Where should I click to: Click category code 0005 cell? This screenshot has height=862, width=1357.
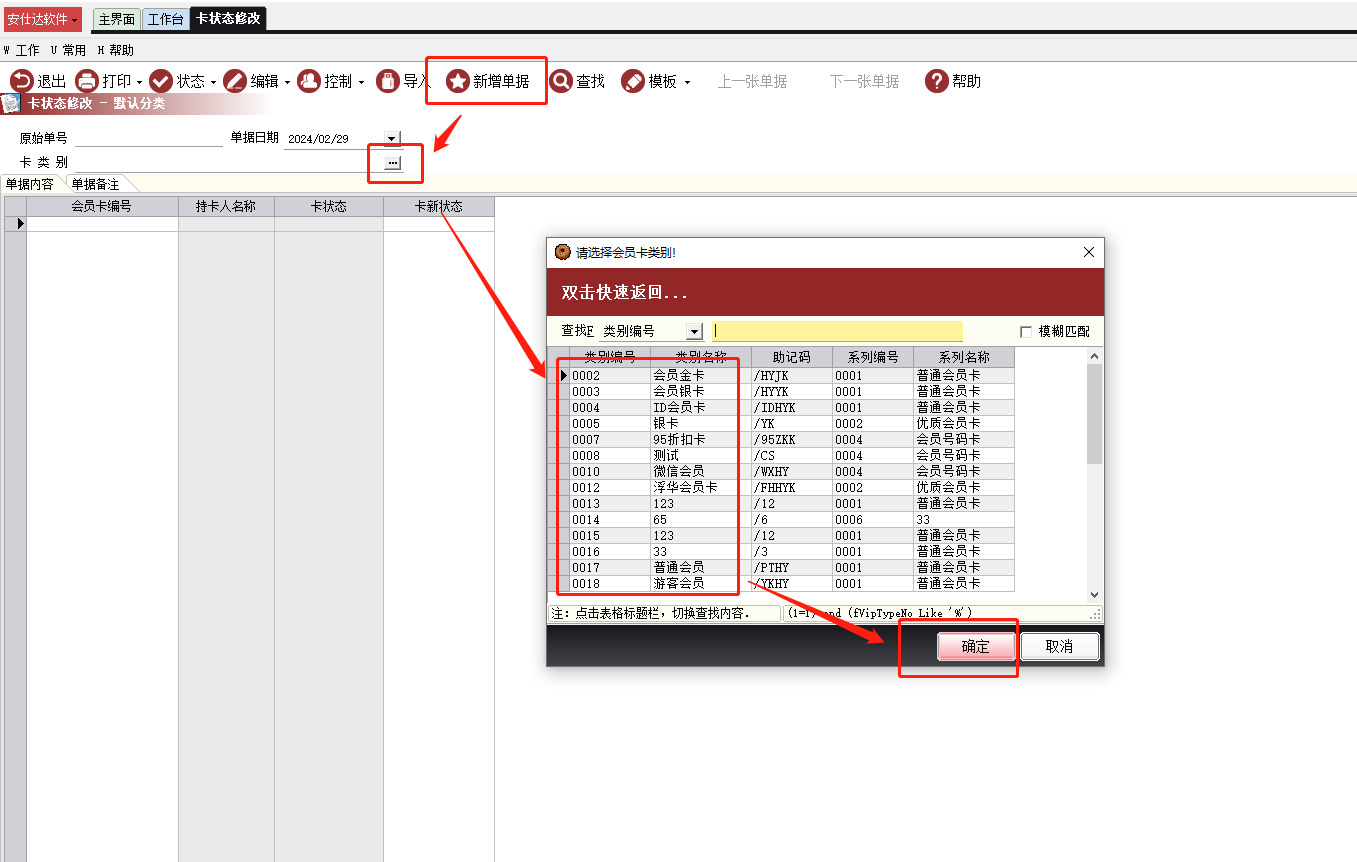pos(610,423)
